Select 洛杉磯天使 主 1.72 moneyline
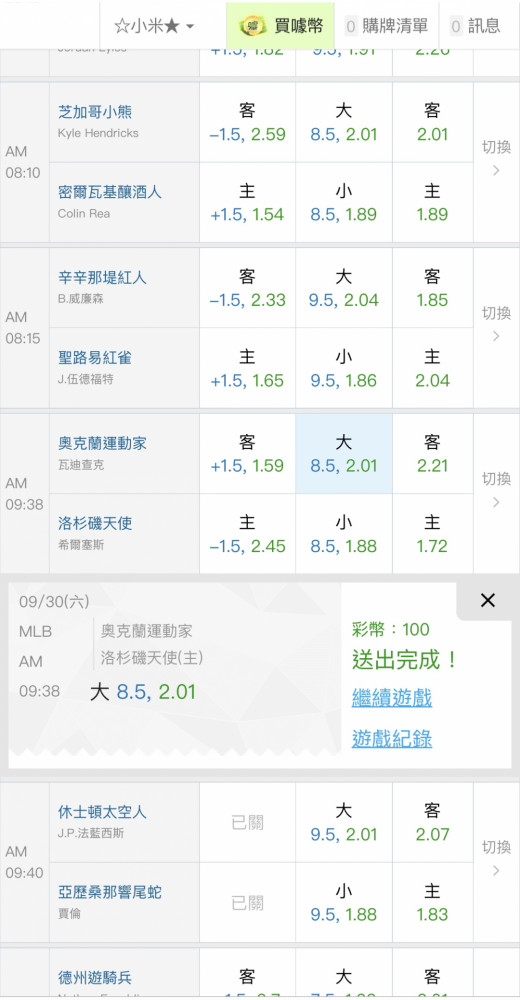Screen dimensions: 520x1000 coord(433,534)
